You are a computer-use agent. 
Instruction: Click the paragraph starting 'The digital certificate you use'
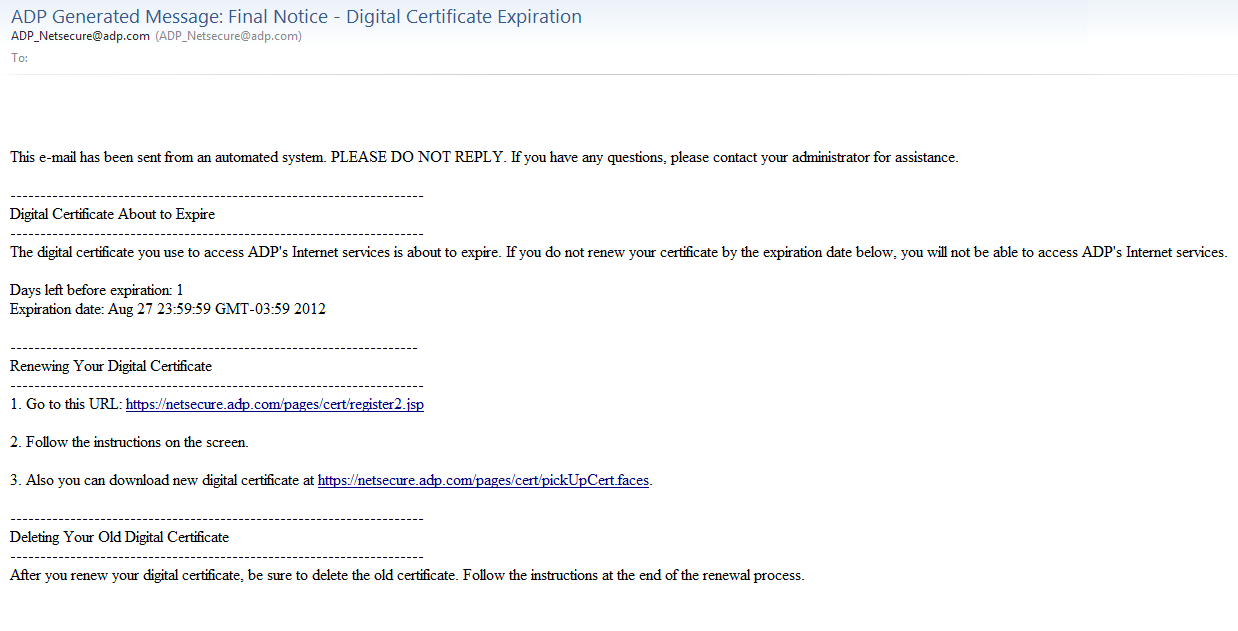pyautogui.click(x=618, y=252)
